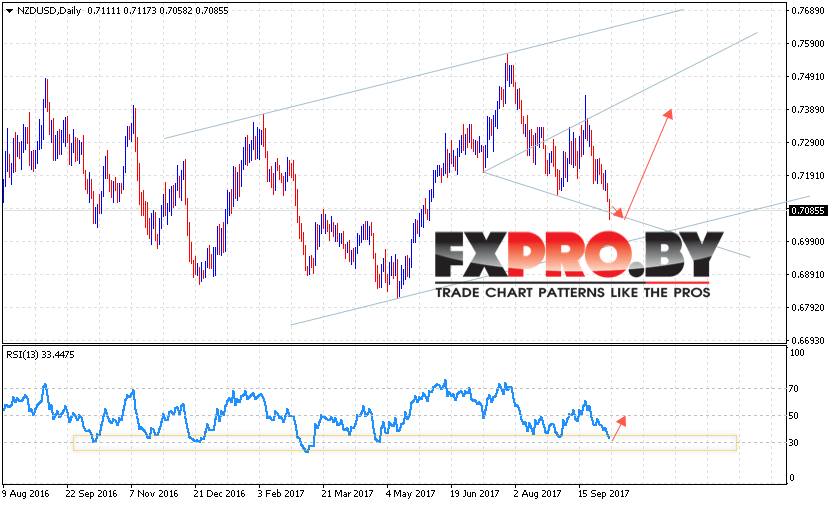
Task: Click the black current price tag on price axis
Action: coord(807,210)
